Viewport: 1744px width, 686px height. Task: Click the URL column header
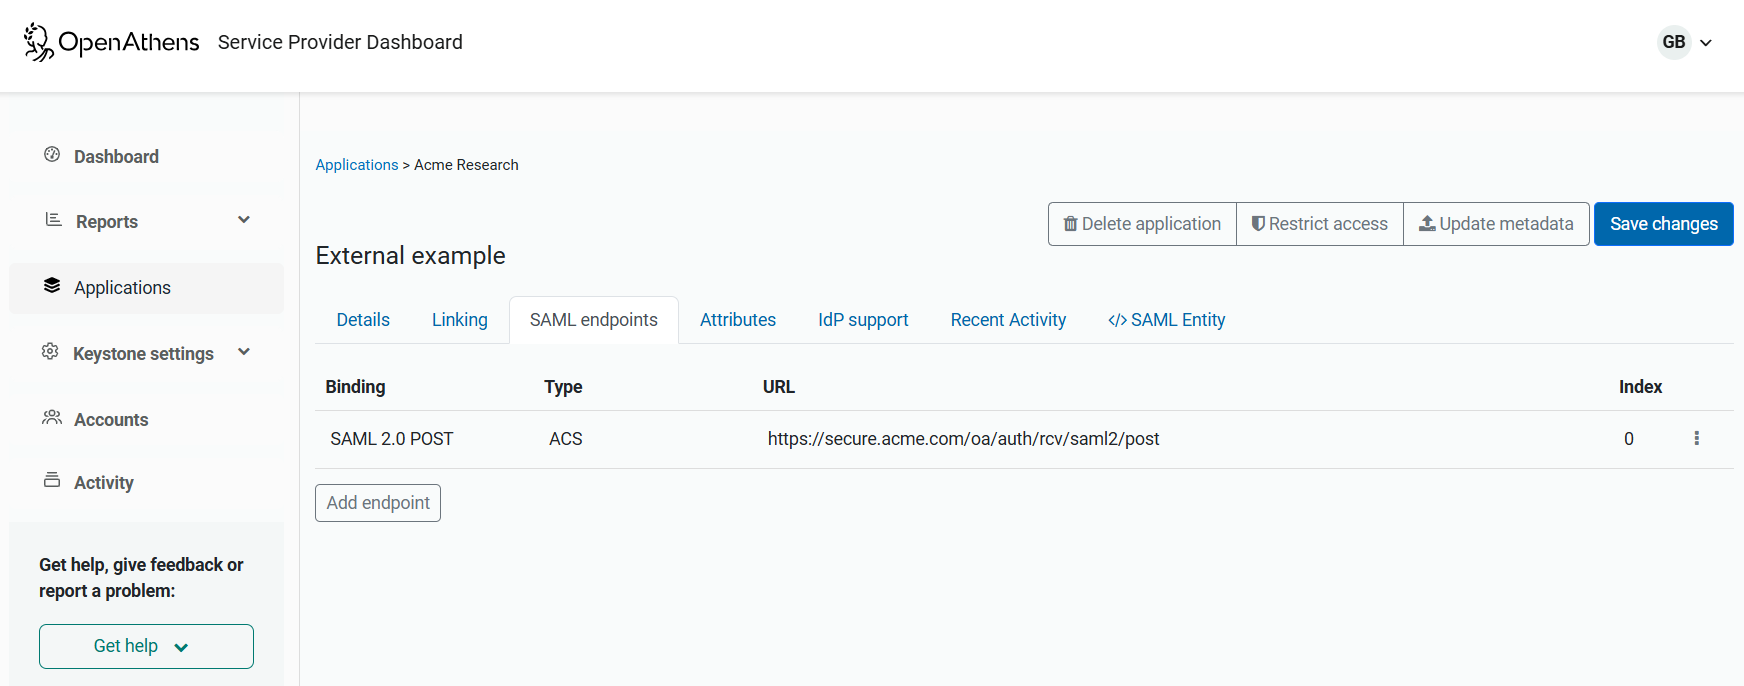[x=779, y=387]
